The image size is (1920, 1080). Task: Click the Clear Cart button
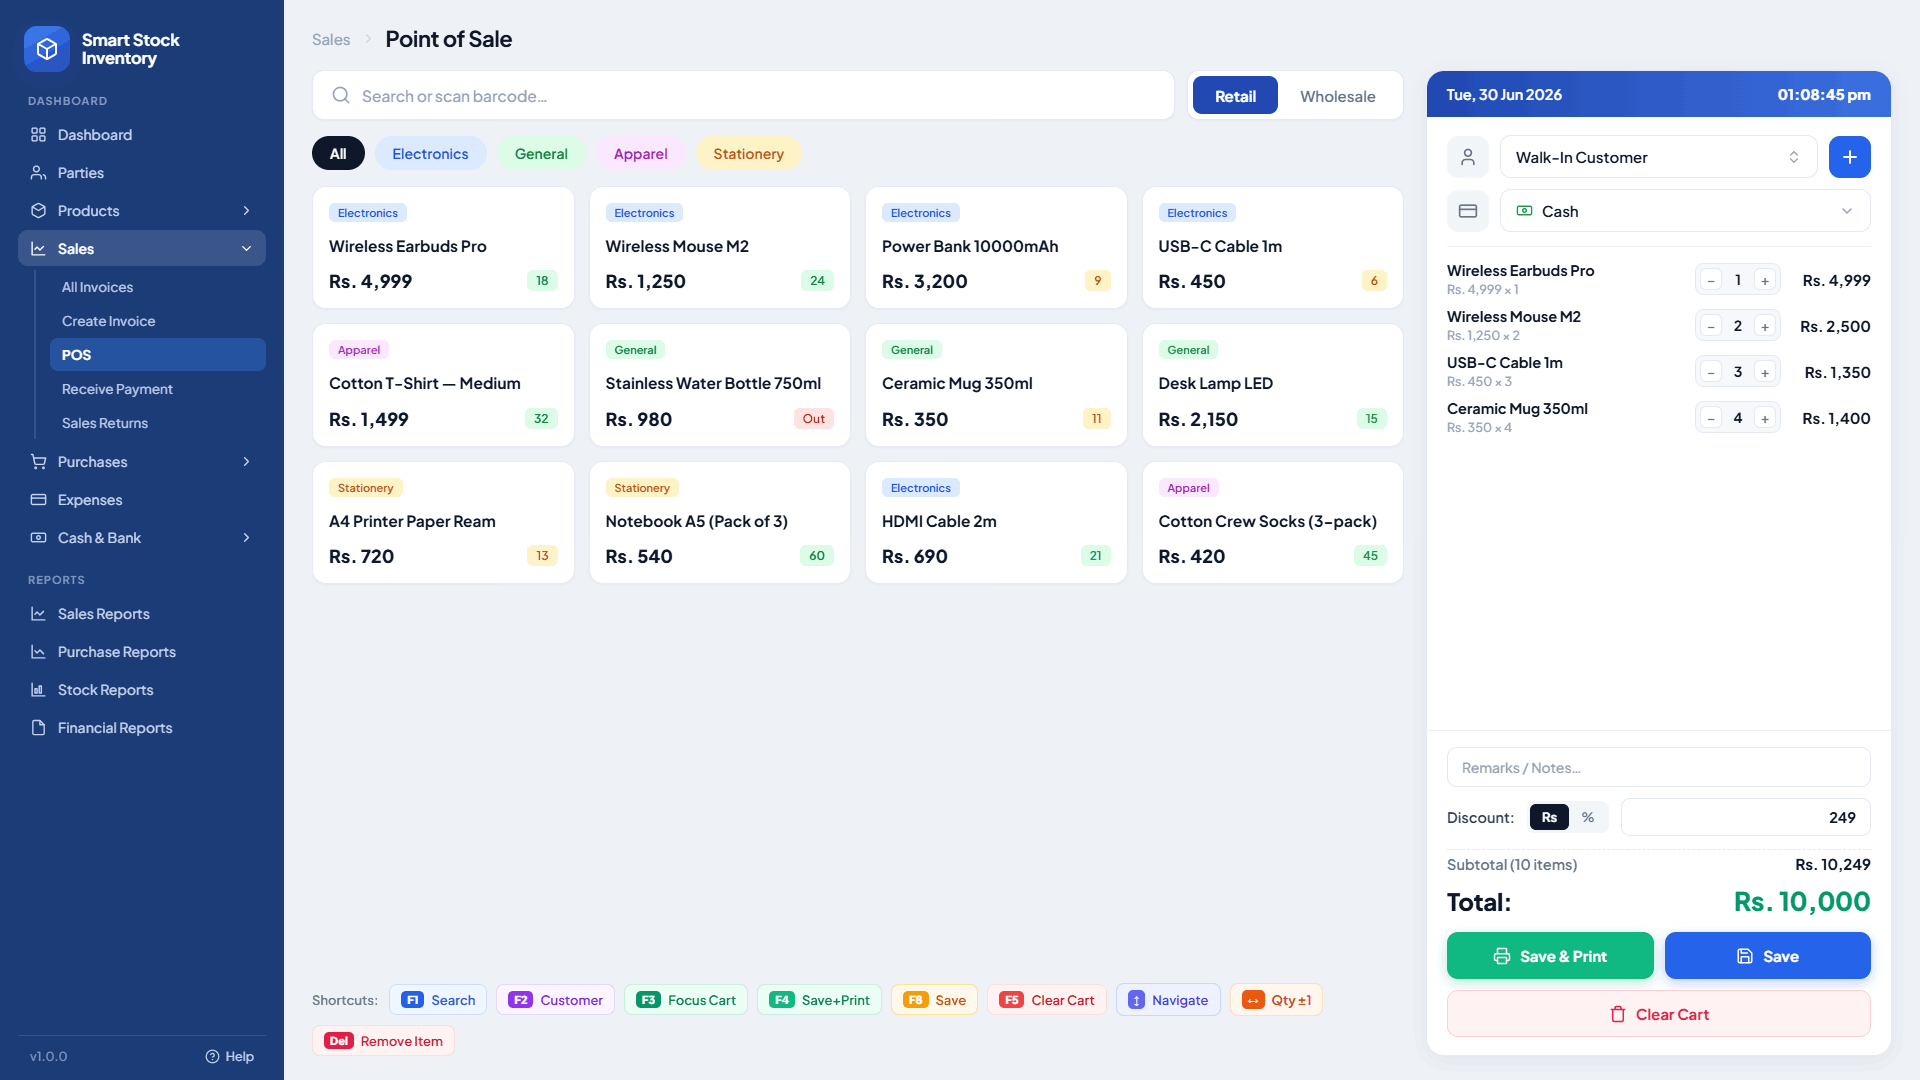(x=1659, y=1014)
